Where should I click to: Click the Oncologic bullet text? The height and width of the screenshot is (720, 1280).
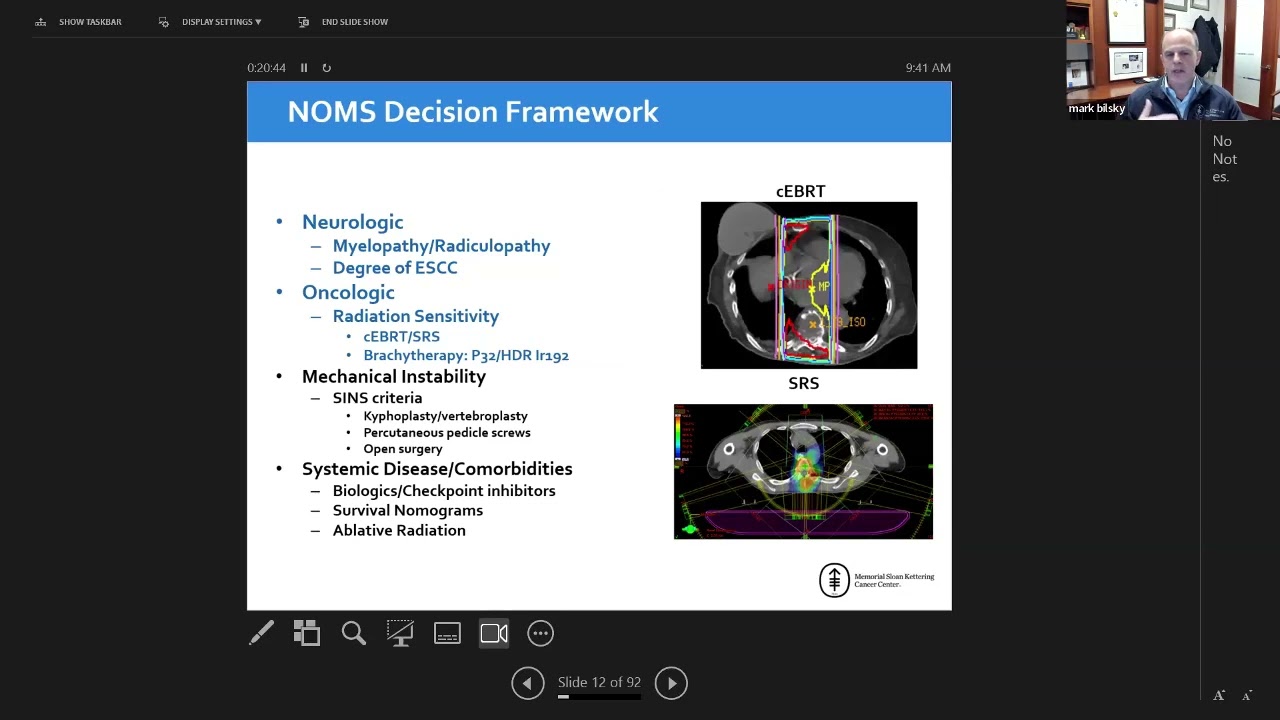348,292
